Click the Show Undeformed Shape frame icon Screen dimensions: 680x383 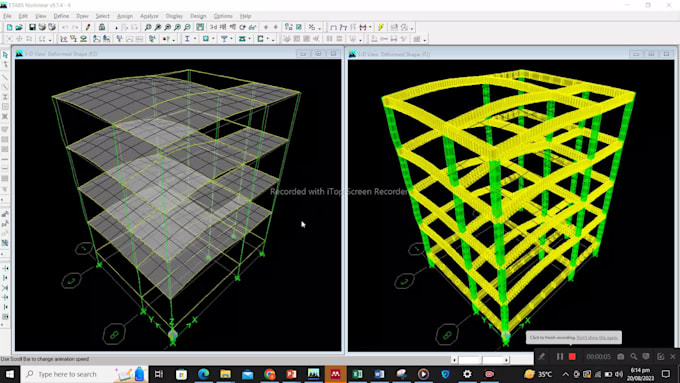click(x=333, y=27)
